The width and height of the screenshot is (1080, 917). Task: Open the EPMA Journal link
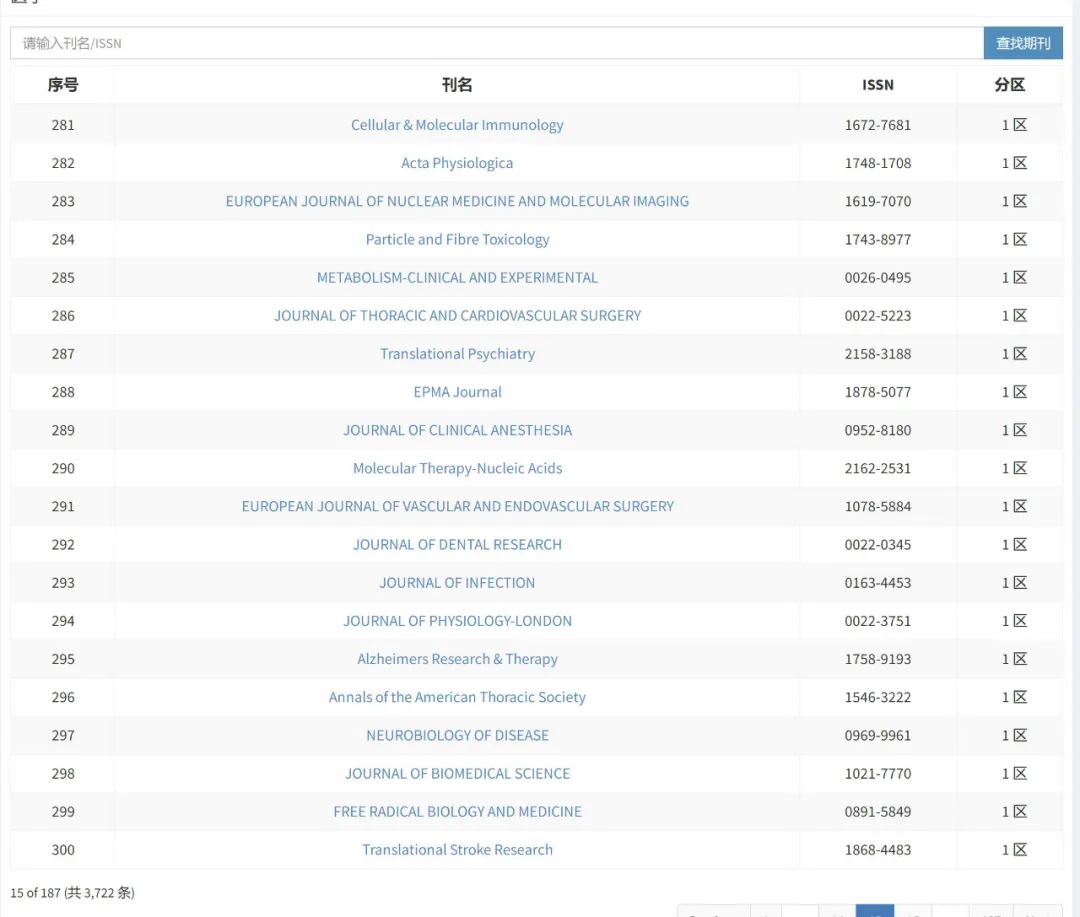coord(457,392)
